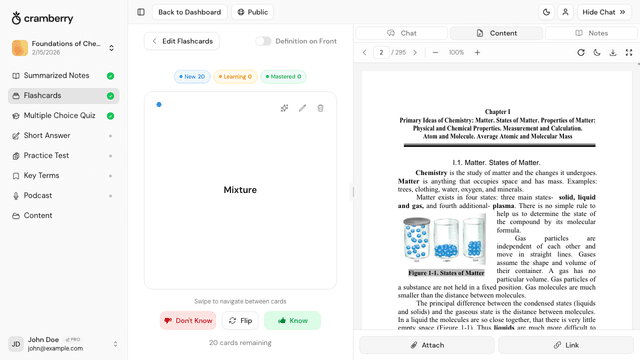The height and width of the screenshot is (360, 640).
Task: Click the Cramberry logo
Action: click(x=42, y=18)
